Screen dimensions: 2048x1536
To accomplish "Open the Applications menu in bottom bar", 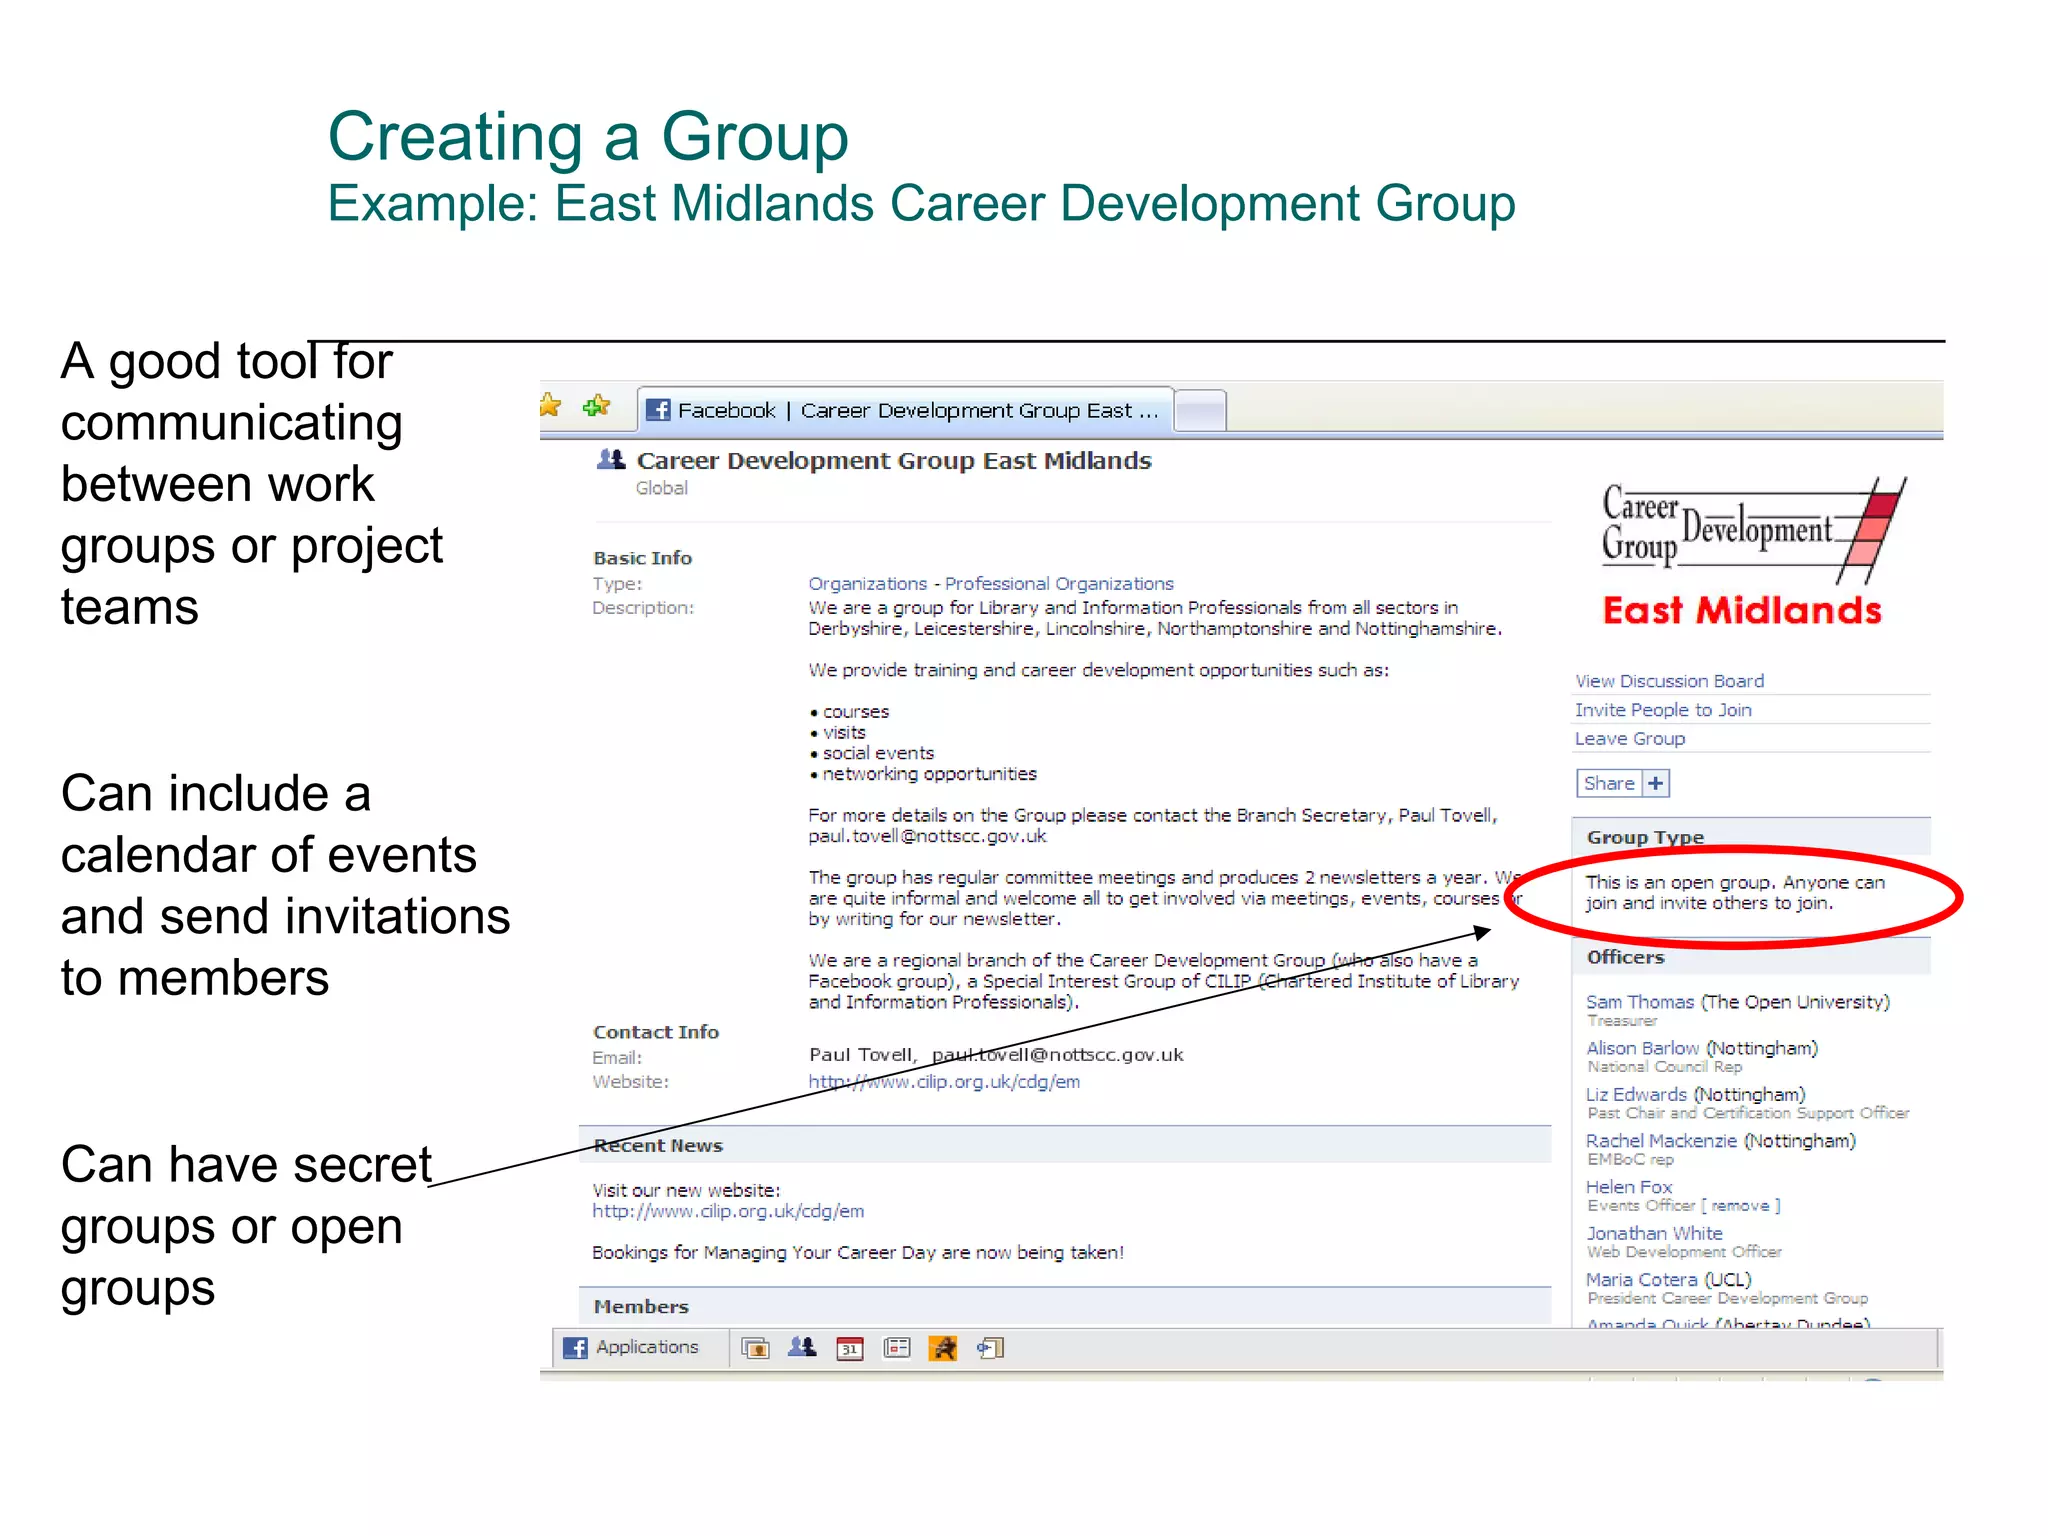I will [633, 1347].
